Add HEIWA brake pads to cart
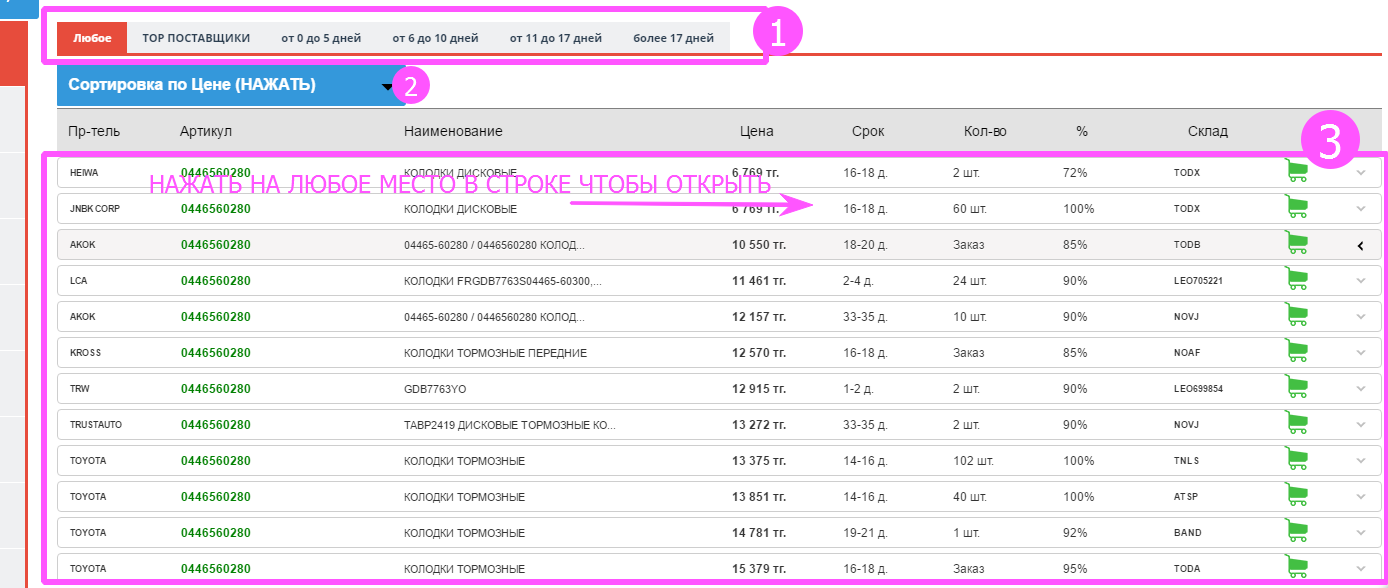Viewport: 1388px width, 588px height. (1296, 172)
